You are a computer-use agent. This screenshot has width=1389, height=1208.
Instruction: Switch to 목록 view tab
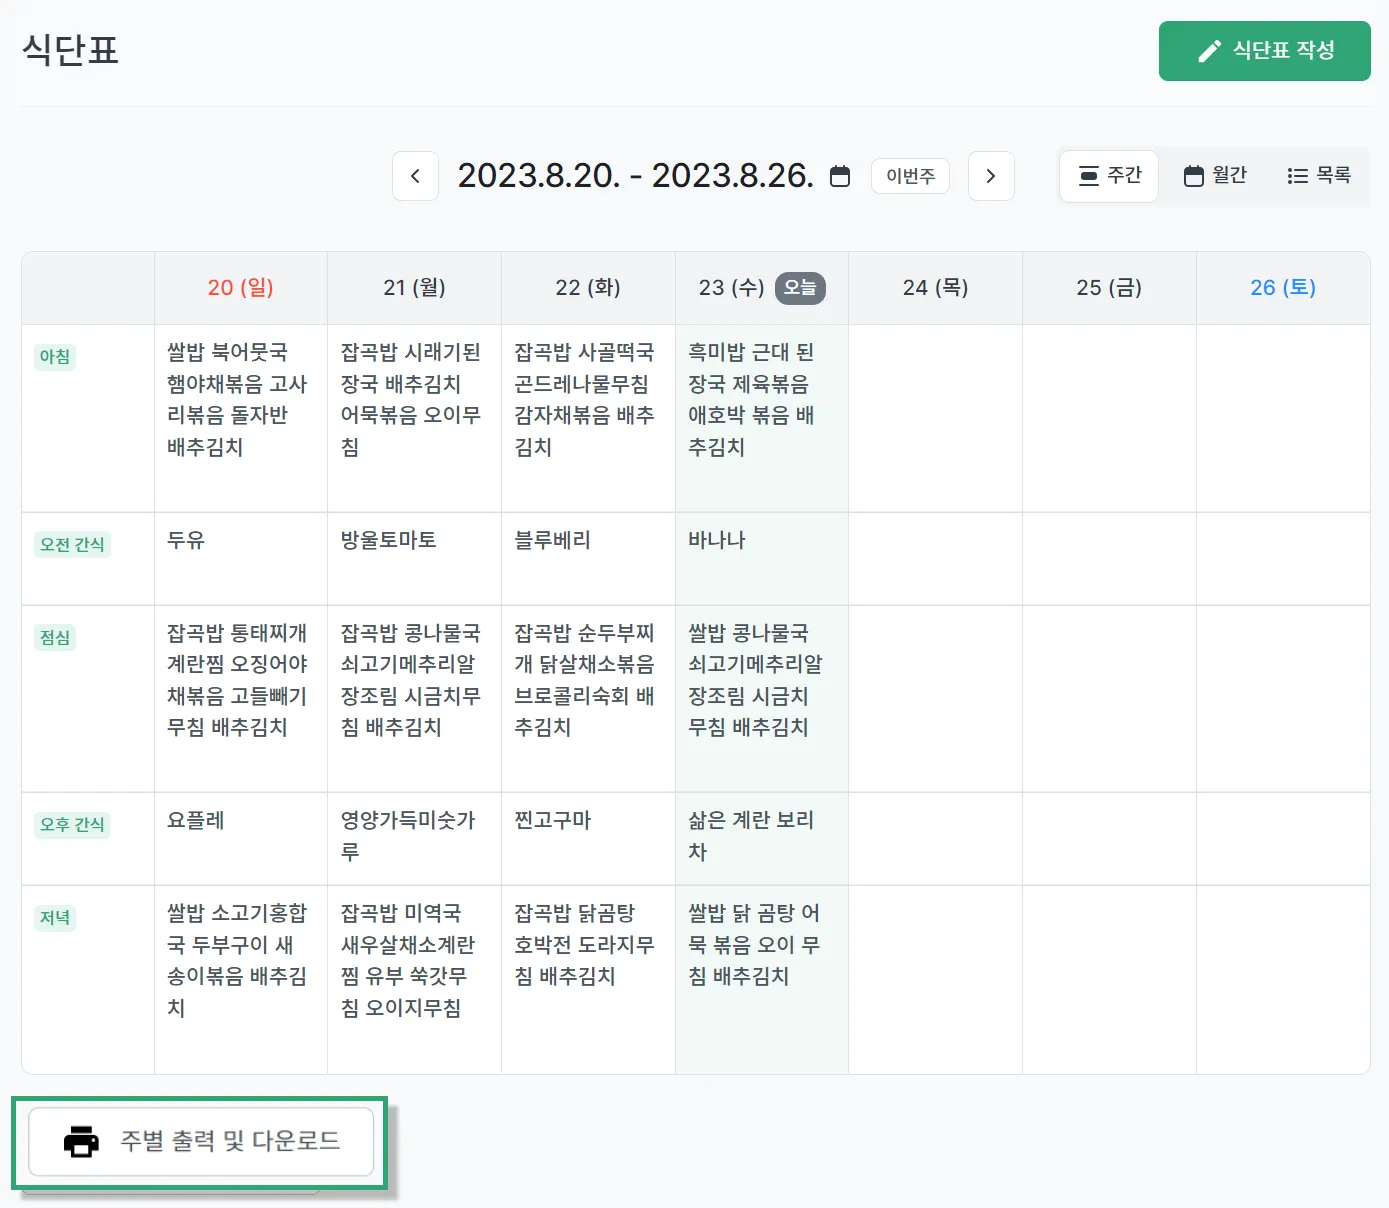coord(1319,176)
